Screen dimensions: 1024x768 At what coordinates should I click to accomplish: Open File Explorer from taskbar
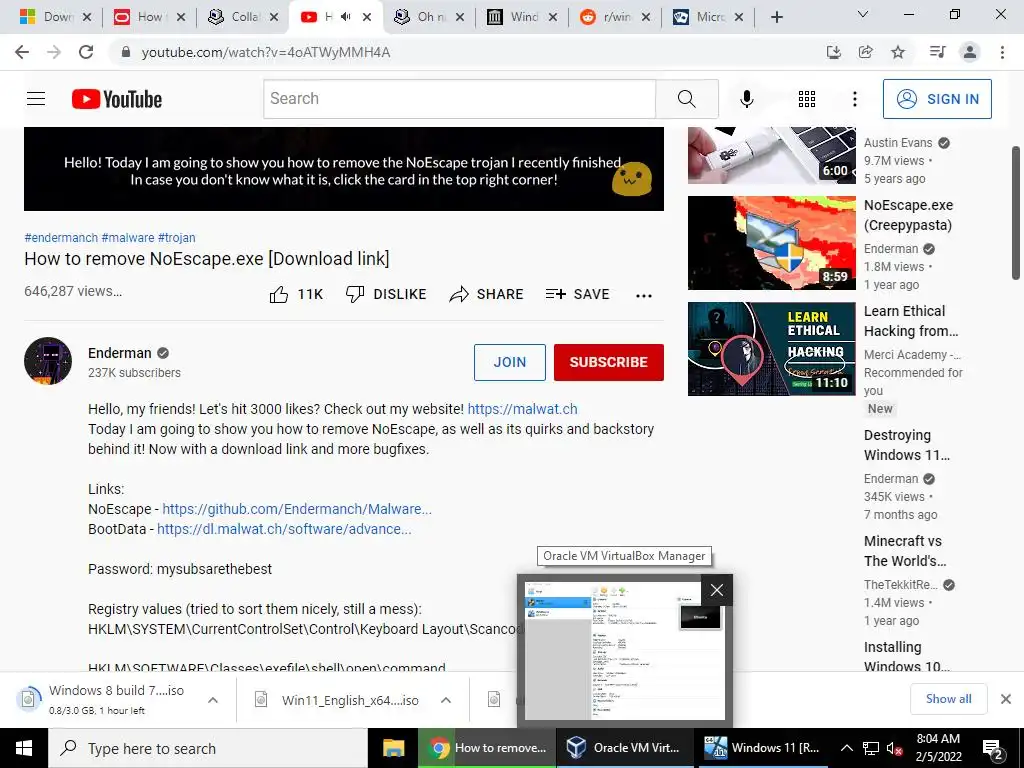click(x=393, y=748)
